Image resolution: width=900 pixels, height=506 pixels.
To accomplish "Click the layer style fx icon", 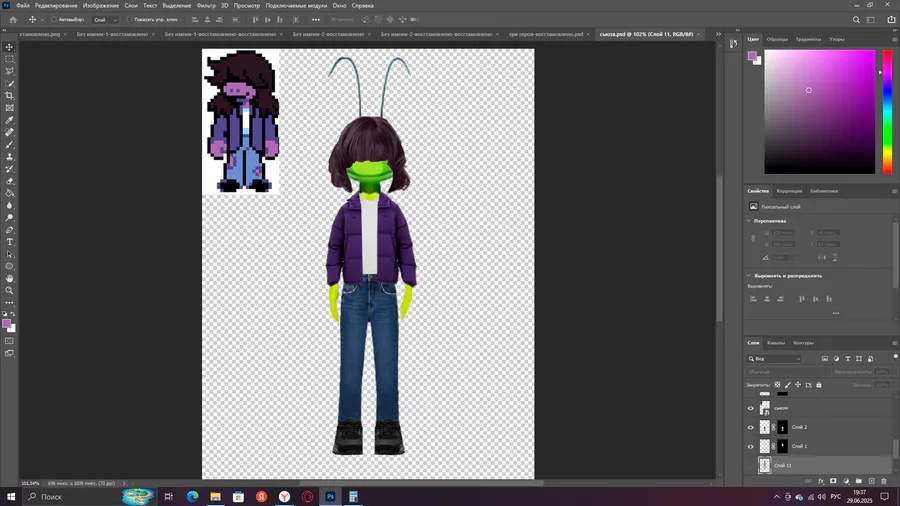I will pos(821,481).
